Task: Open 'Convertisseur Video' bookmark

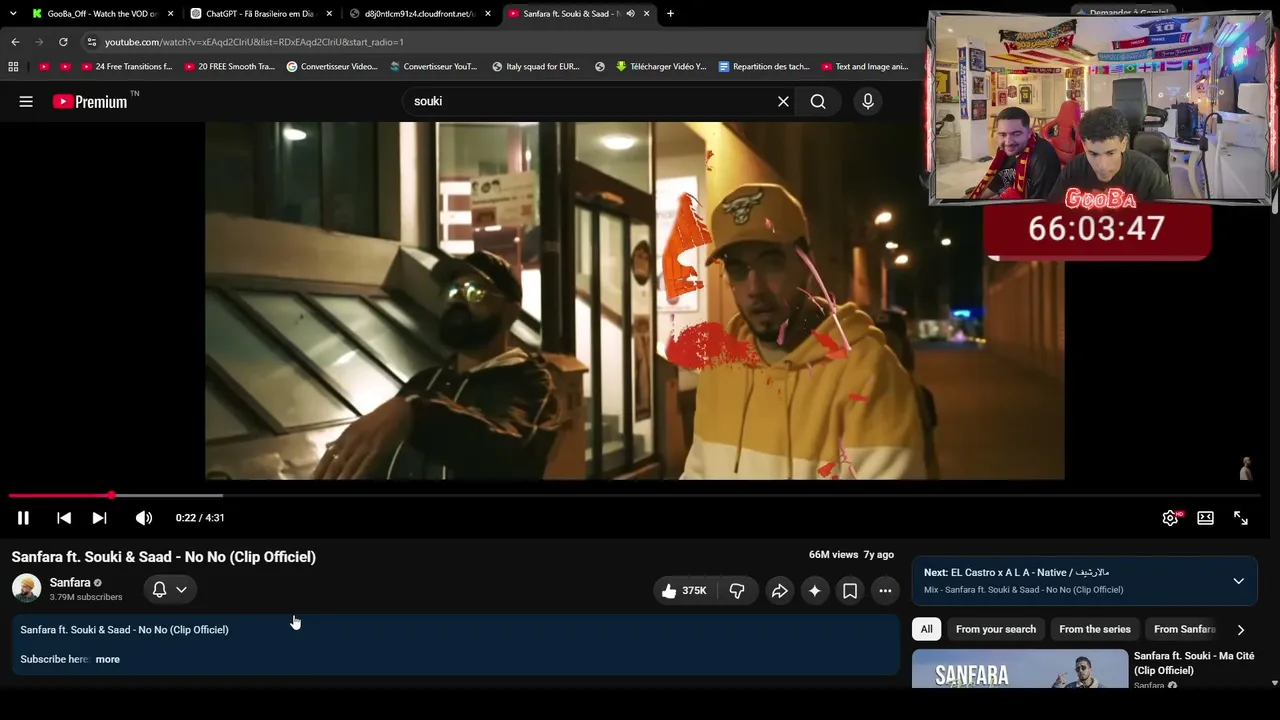Action: tap(332, 67)
